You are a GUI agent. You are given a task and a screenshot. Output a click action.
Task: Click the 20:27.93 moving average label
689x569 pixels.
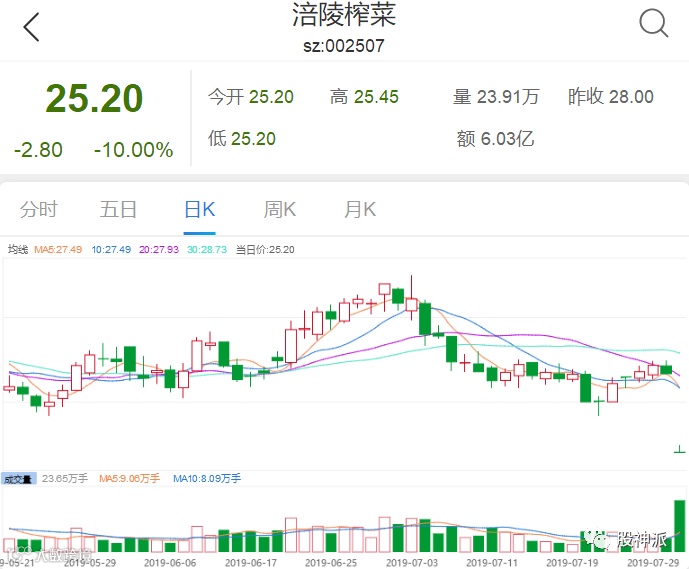[x=159, y=250]
